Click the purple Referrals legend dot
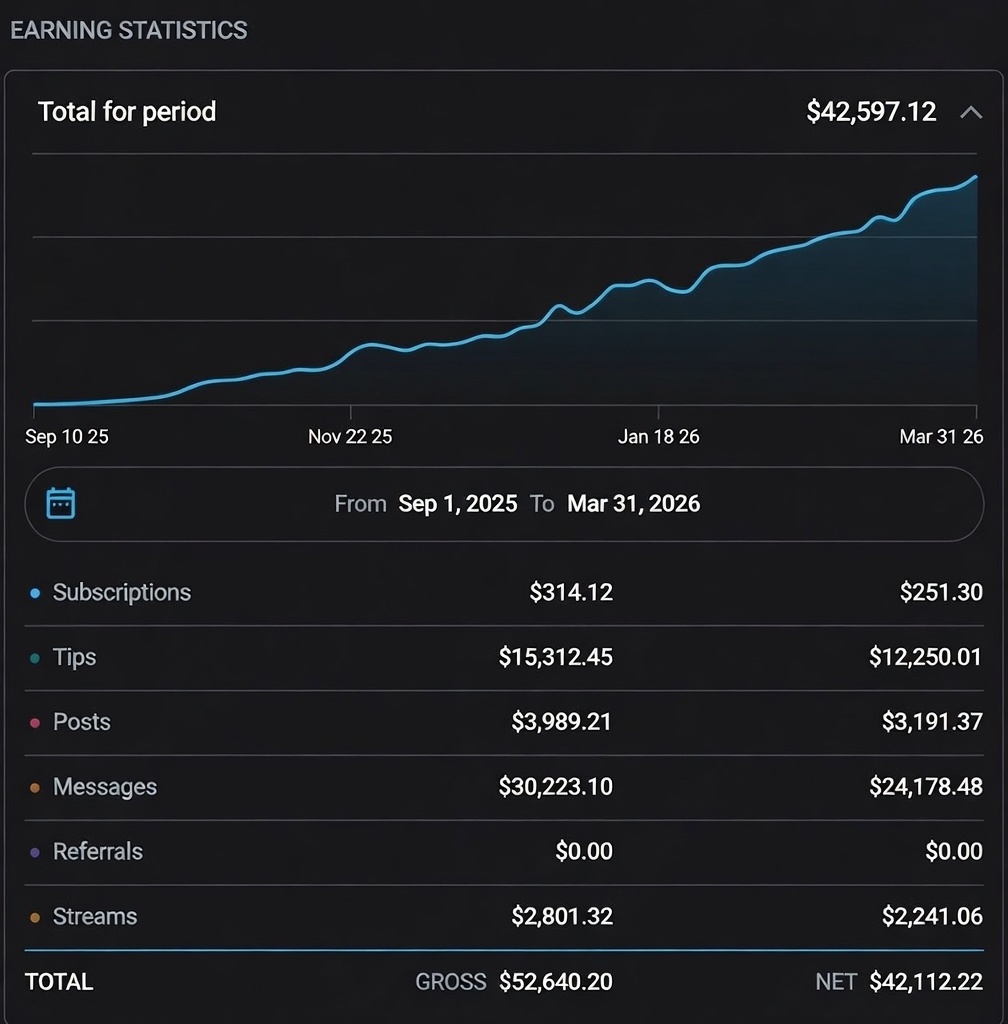 coord(35,853)
